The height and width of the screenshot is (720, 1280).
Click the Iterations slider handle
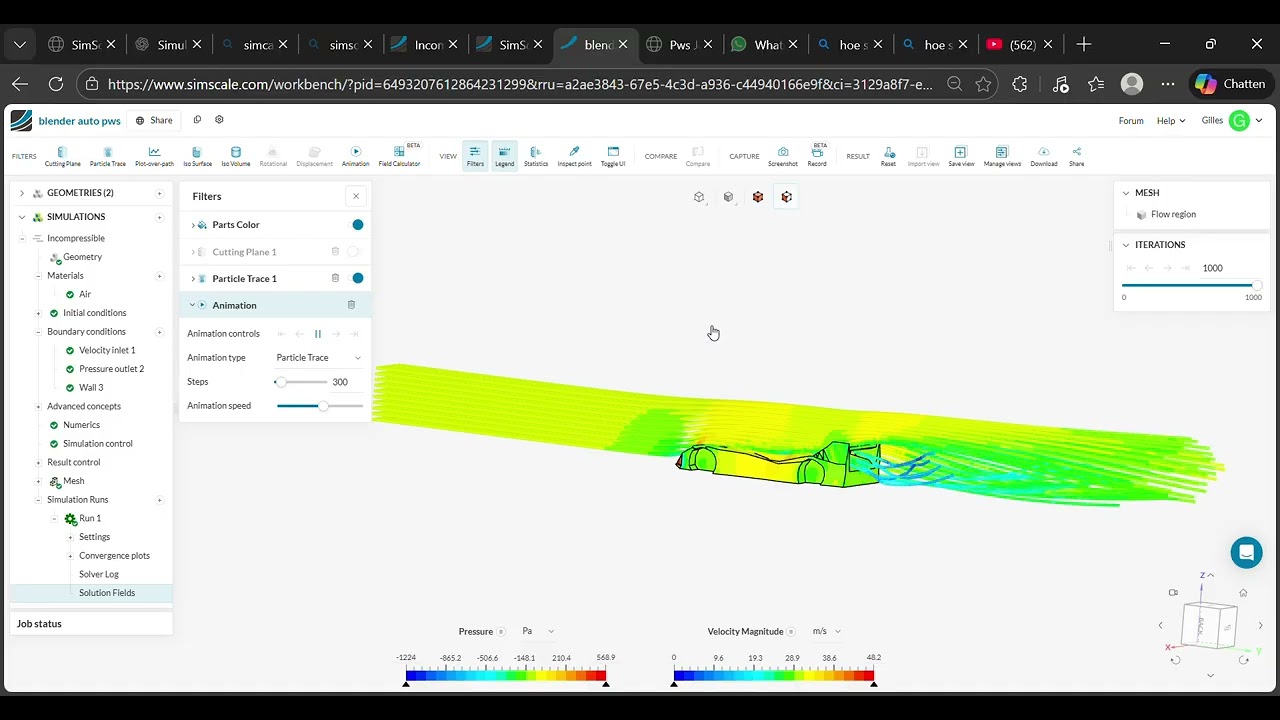[x=1257, y=286]
